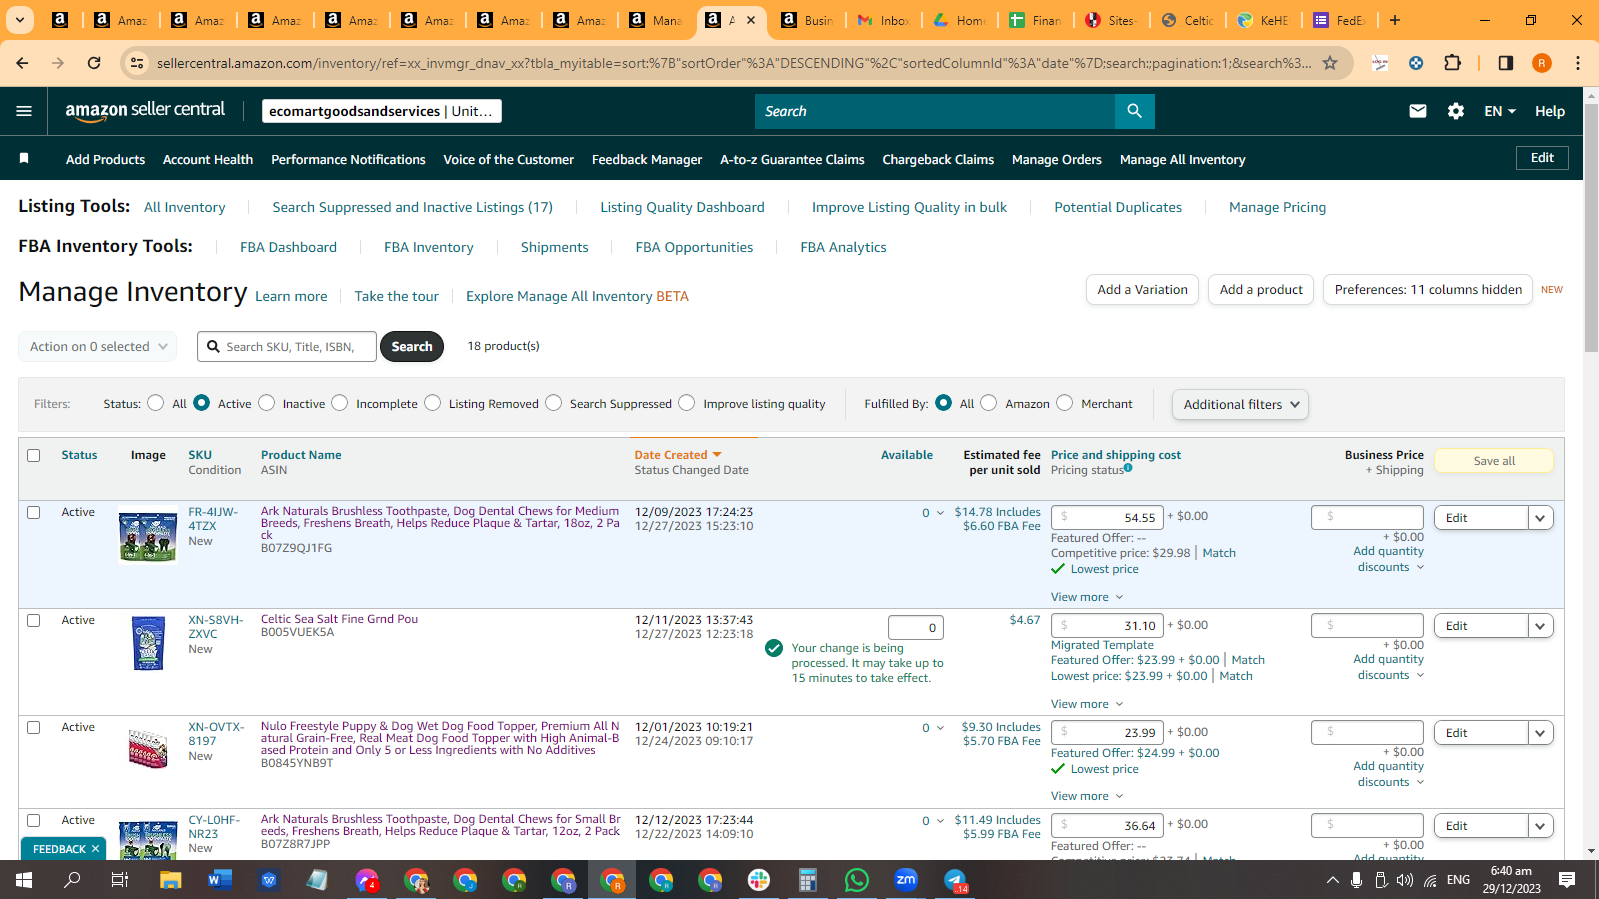Open Performance Notifications in the nav bar

348,159
